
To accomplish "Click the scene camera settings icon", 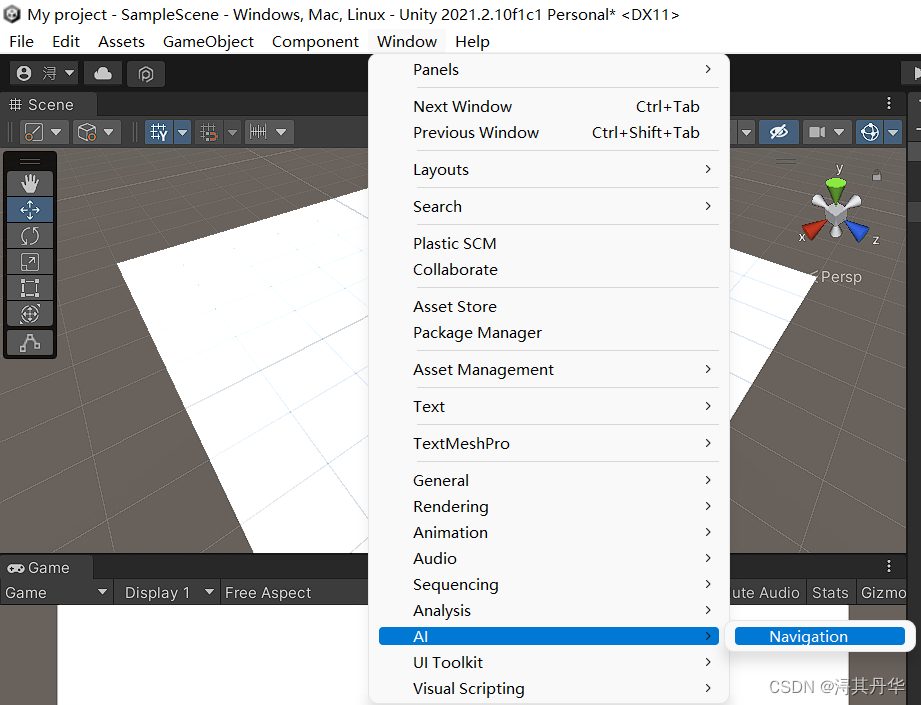I will click(817, 132).
